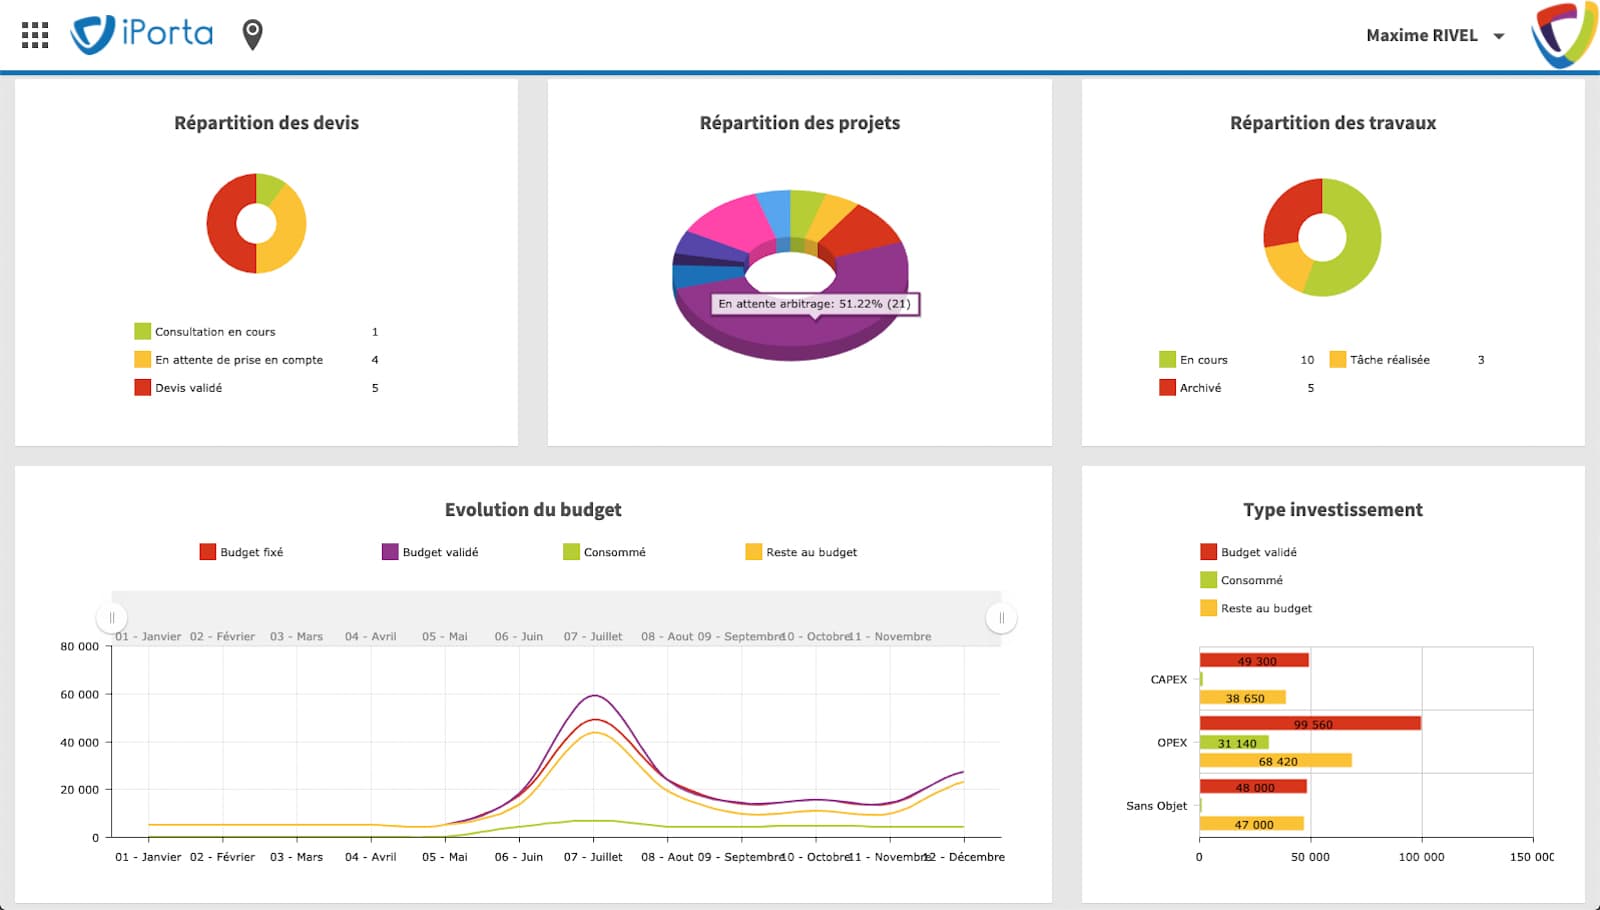Toggle Consultation en cours legend entry
This screenshot has height=910, width=1600.
click(205, 331)
